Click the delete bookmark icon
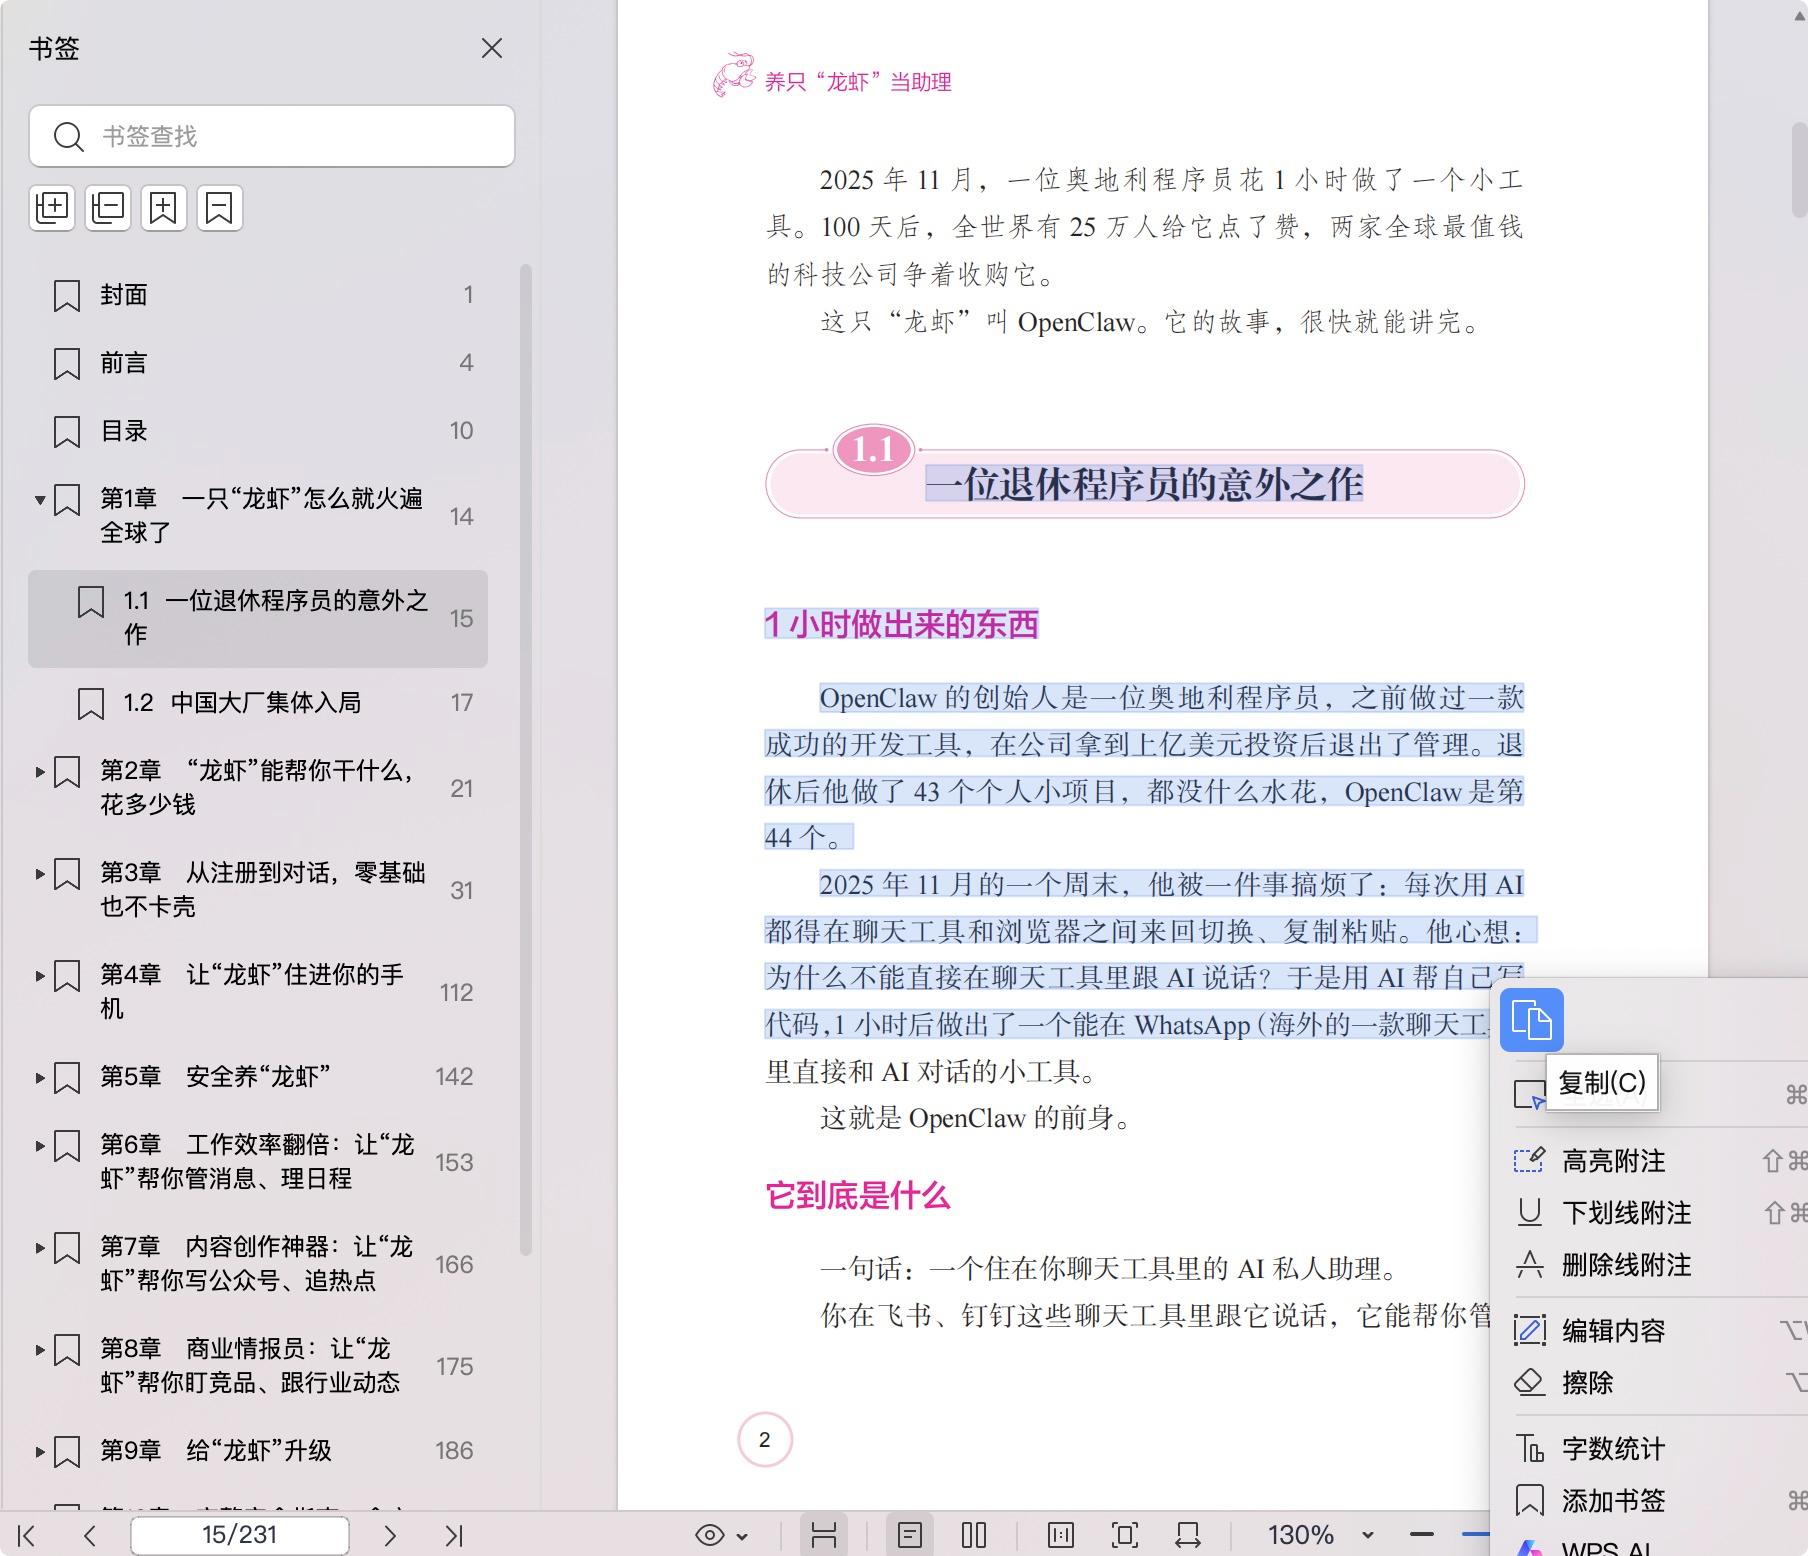 click(x=219, y=208)
